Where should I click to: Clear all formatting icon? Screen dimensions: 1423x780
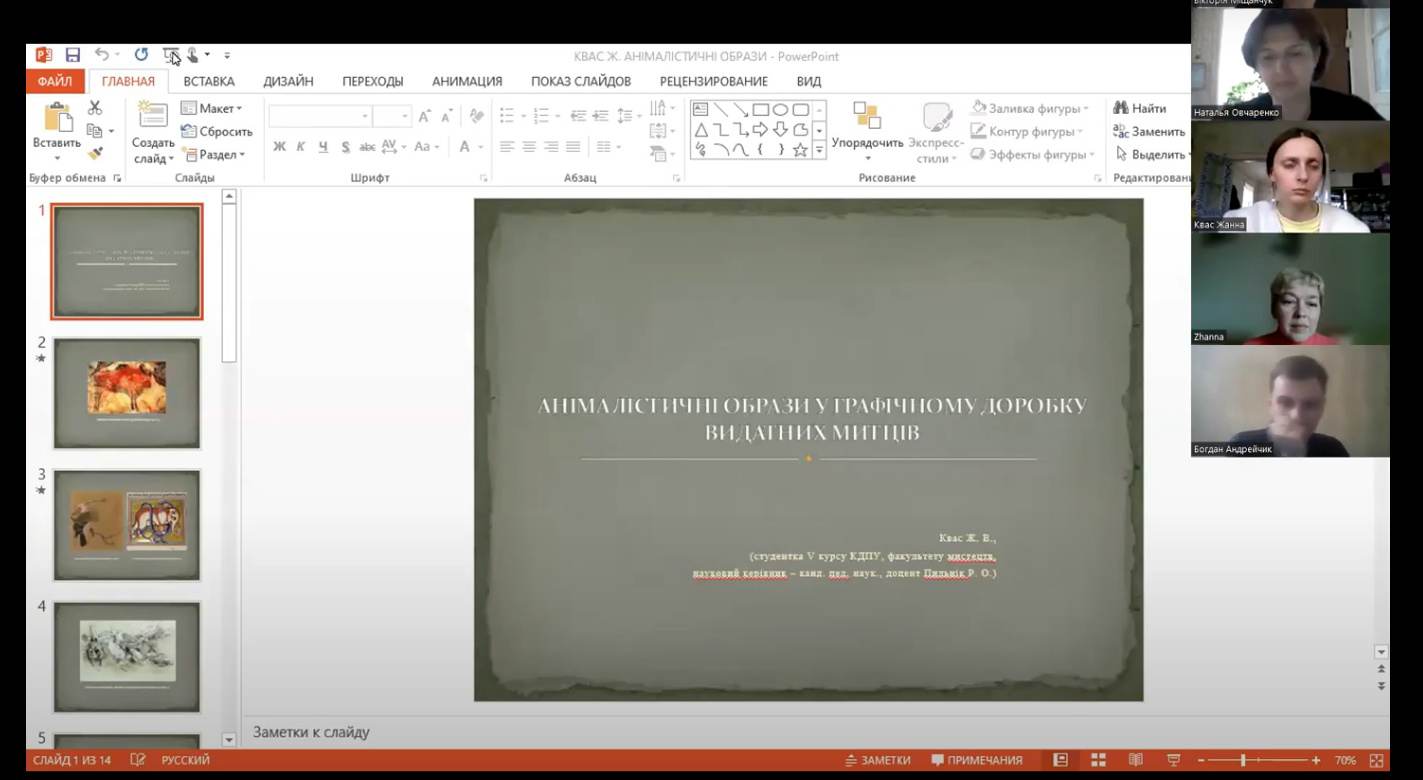[476, 116]
